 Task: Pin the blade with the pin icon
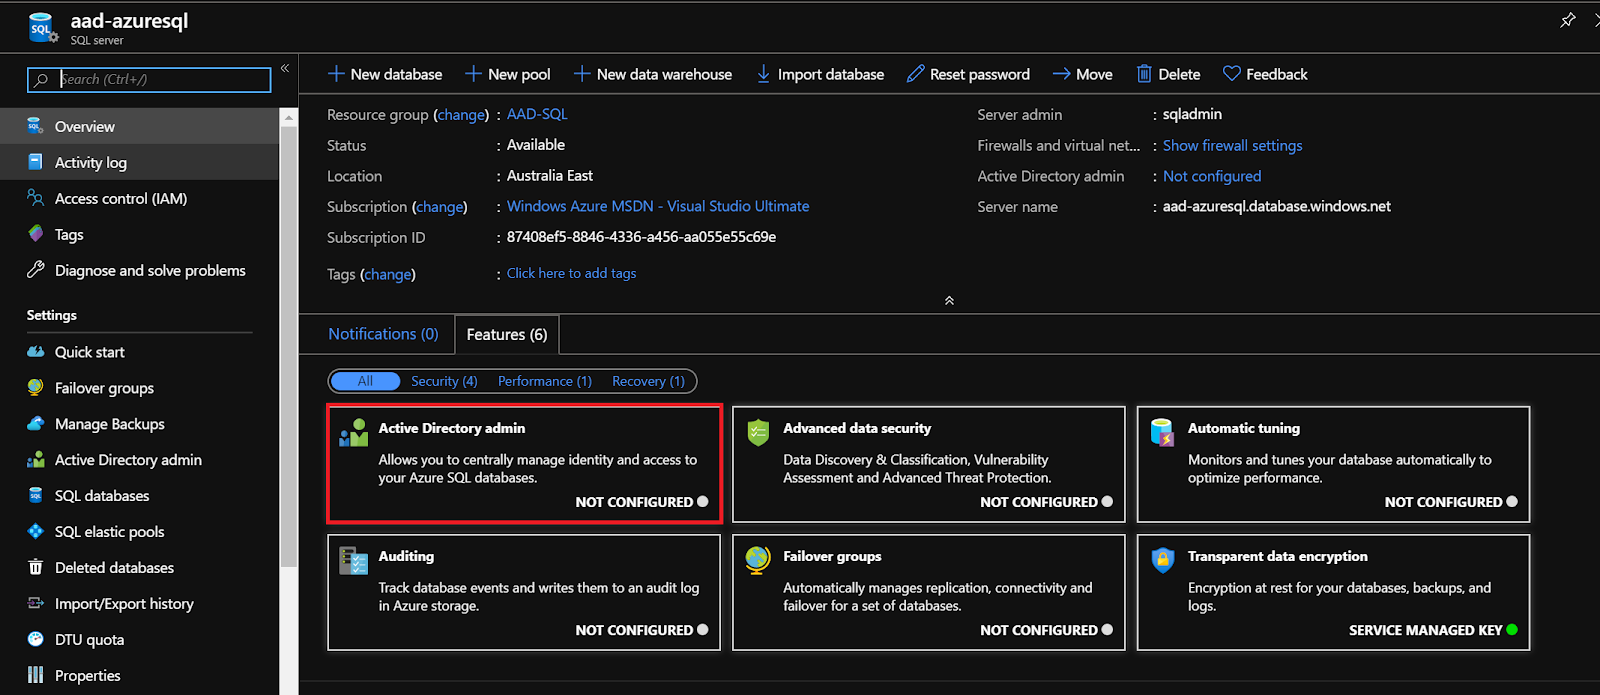pos(1567,20)
